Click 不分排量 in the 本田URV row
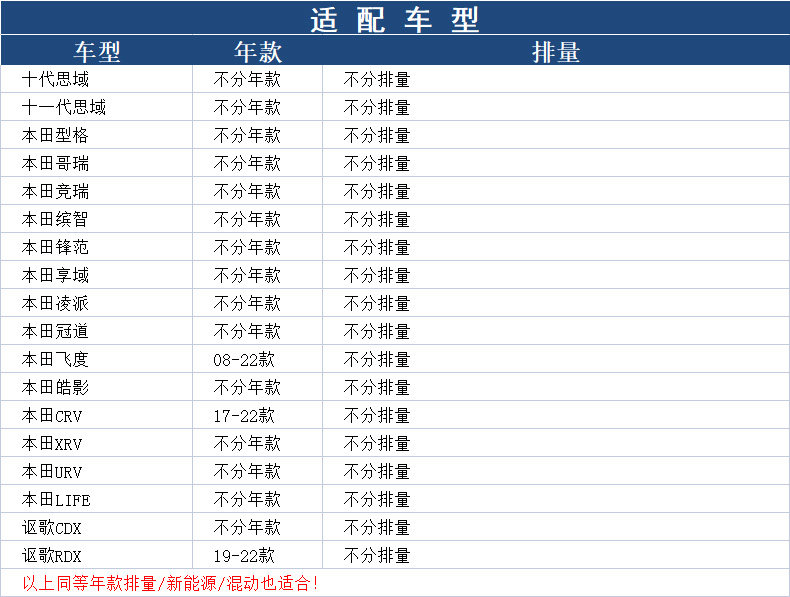Image resolution: width=790 pixels, height=597 pixels. (x=377, y=472)
